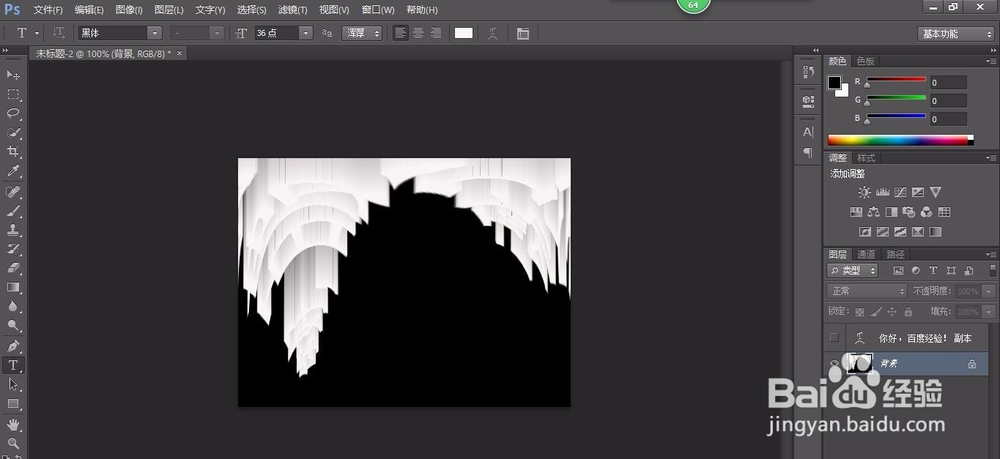Add a Brightness/Contrast adjustment
This screenshot has width=1000, height=459.
click(x=864, y=192)
